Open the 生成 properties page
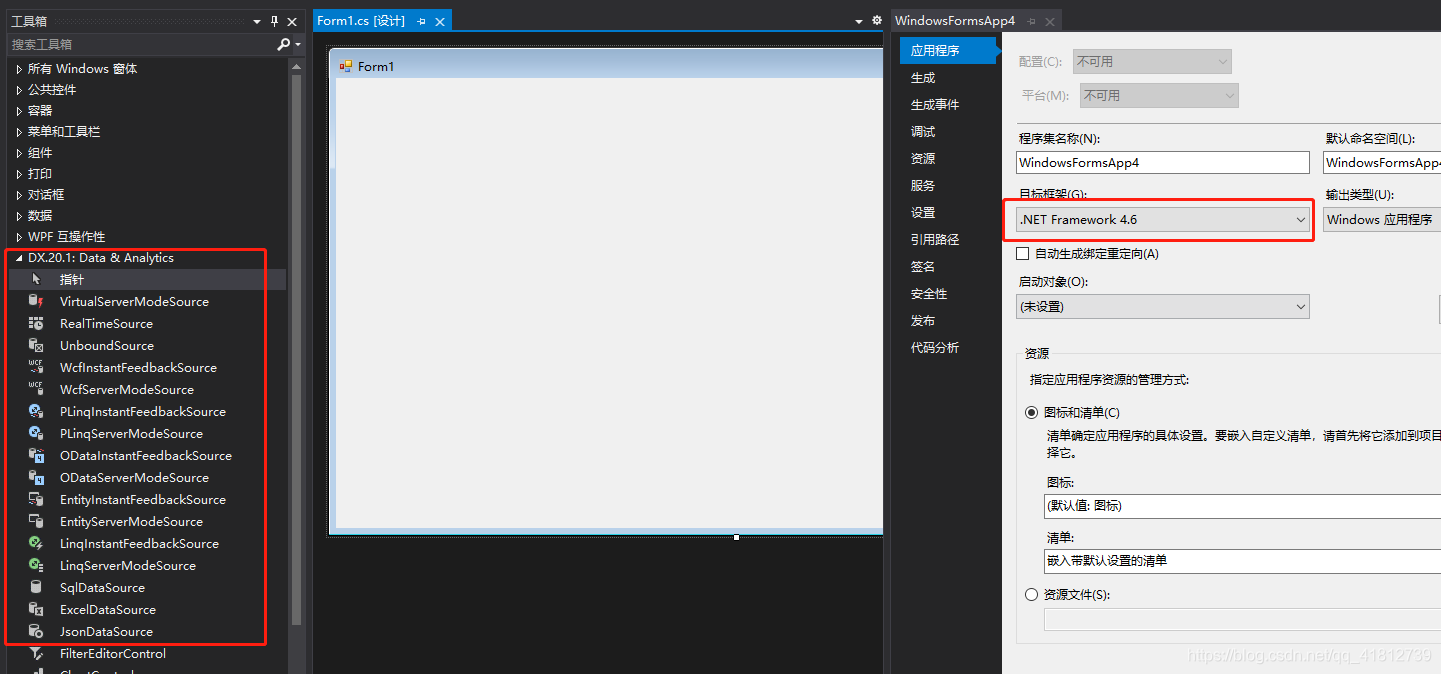This screenshot has height=674, width=1441. pyautogui.click(x=923, y=77)
